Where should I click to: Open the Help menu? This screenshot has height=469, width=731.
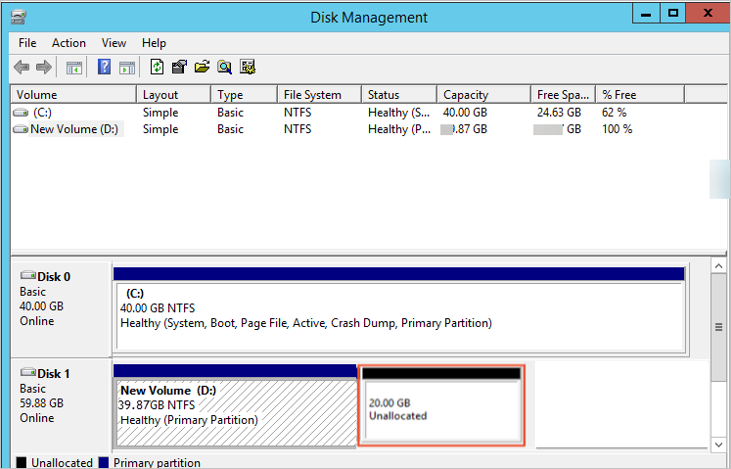pos(154,43)
